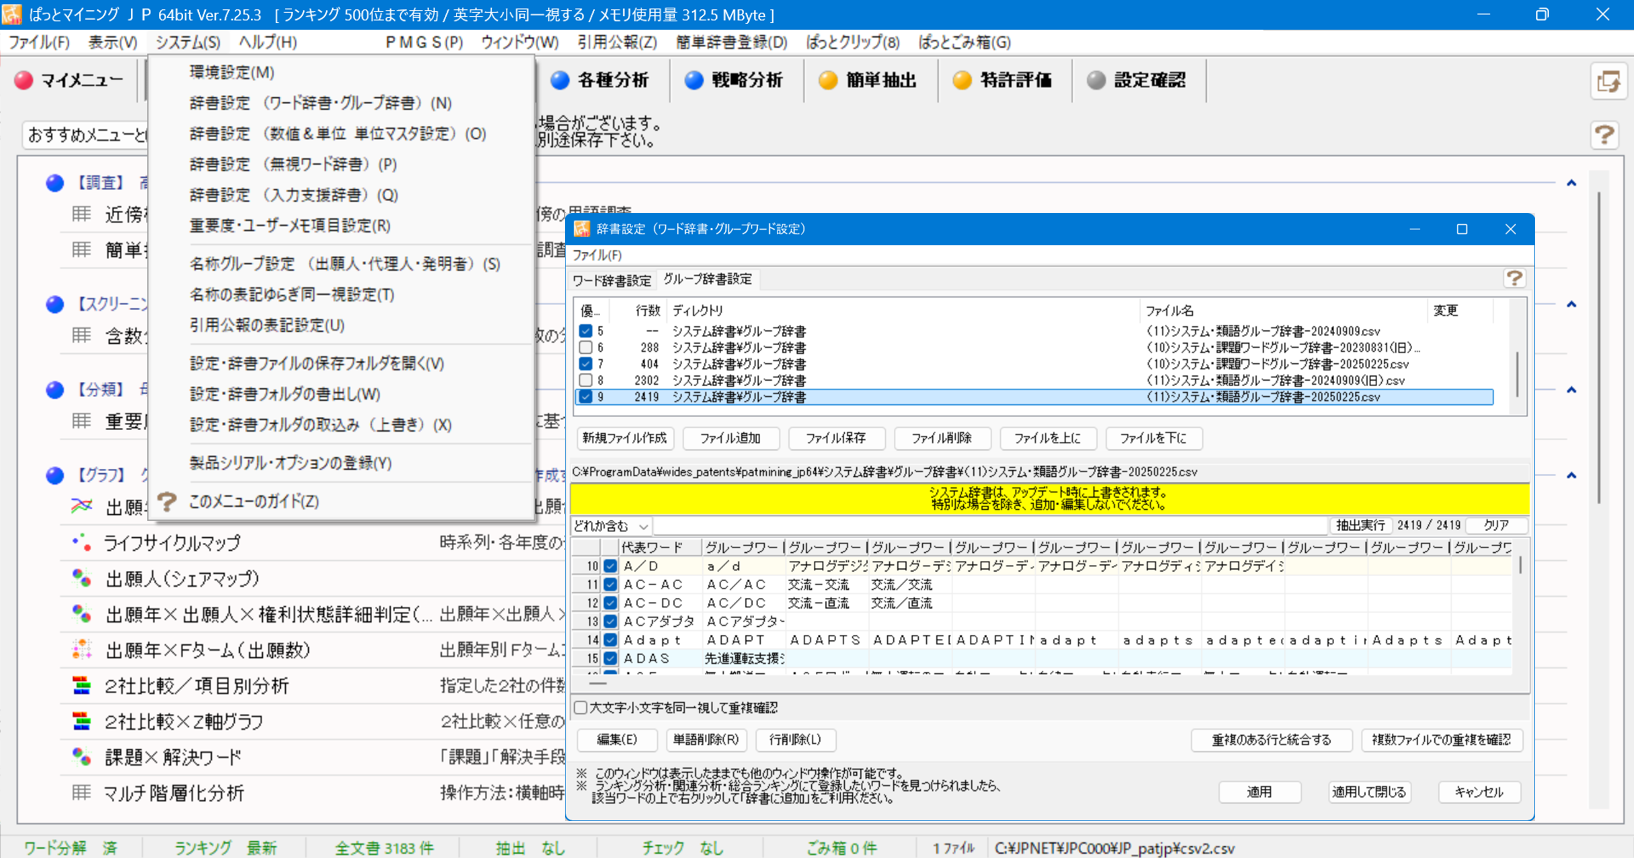This screenshot has width=1634, height=858.
Task: Open the おすすめメニュー dropdown field
Action: coord(85,134)
